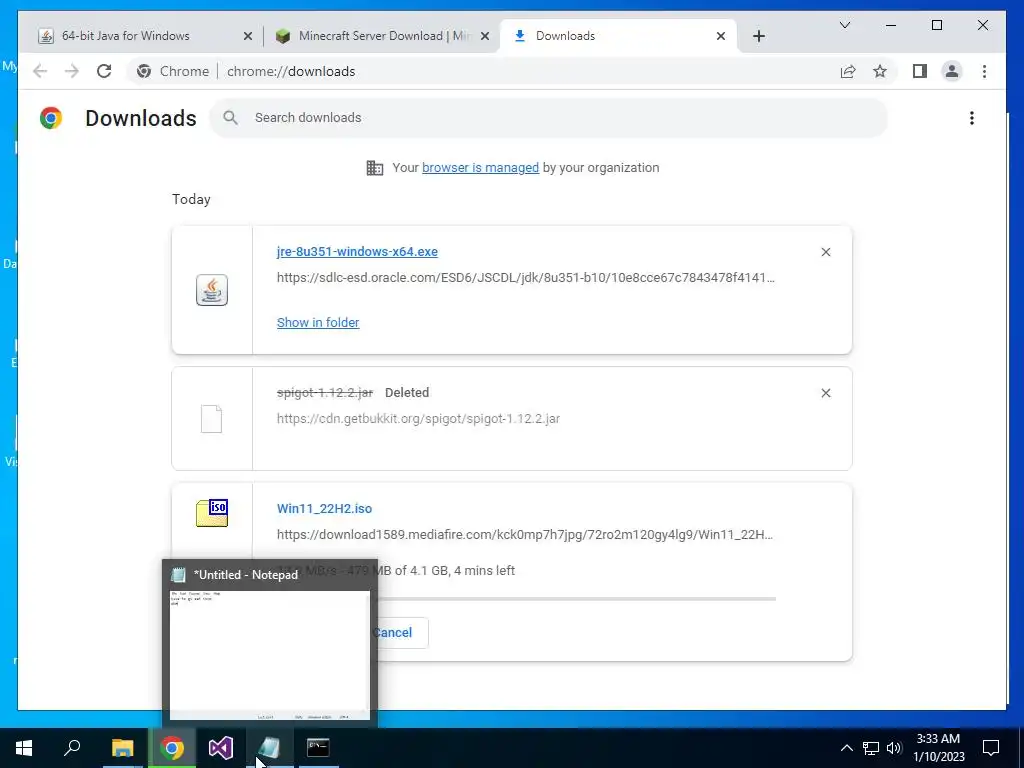Viewport: 1024px width, 768px height.
Task: Click the Search downloads field
Action: [x=549, y=118]
